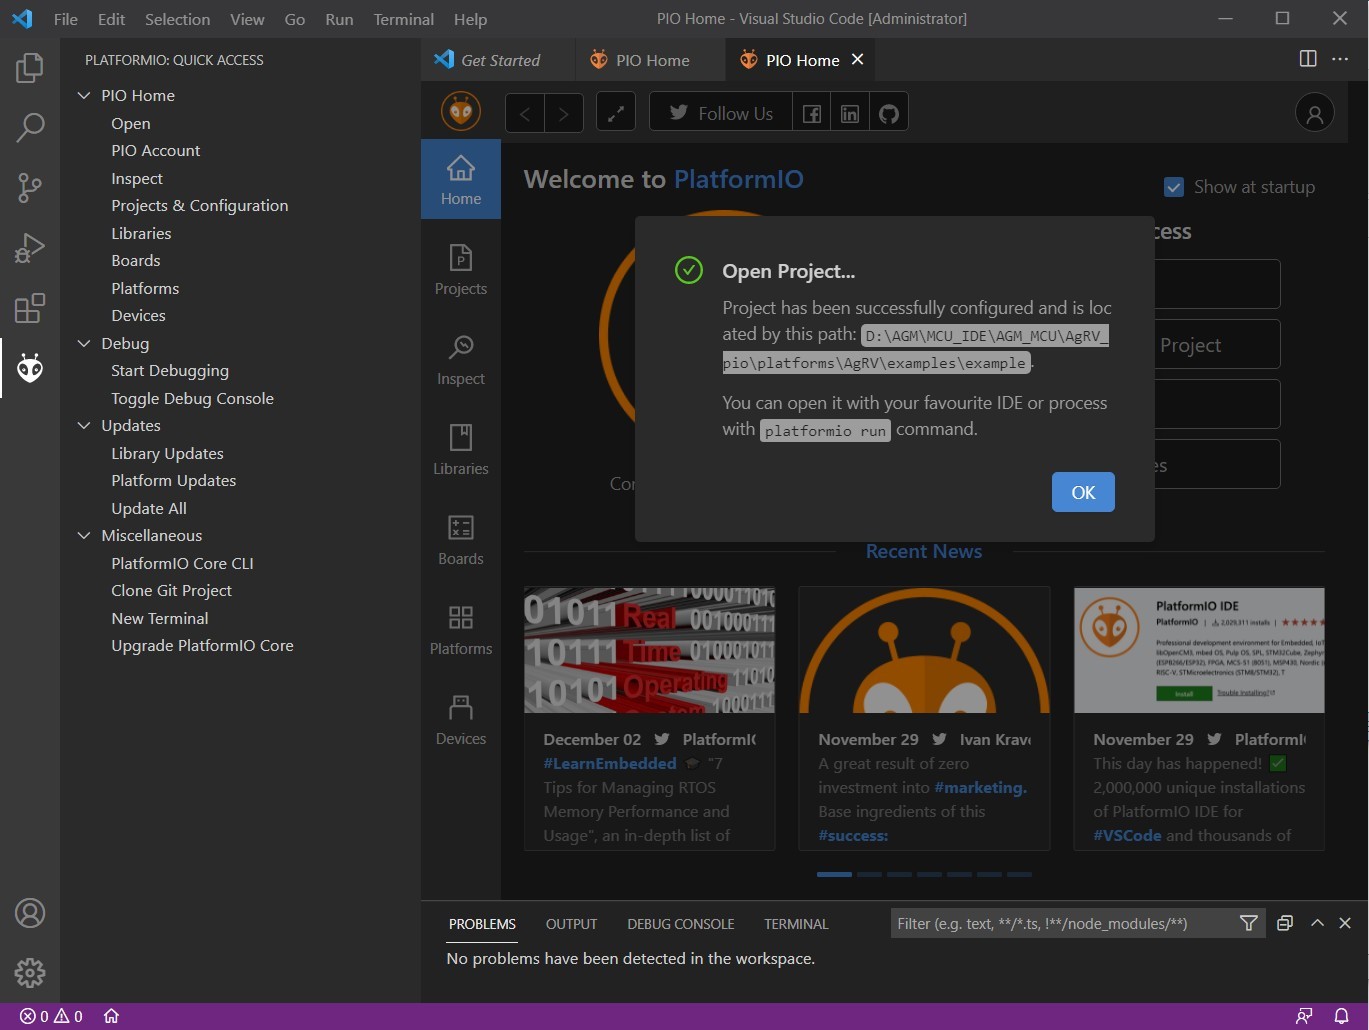Open the File menu
The height and width of the screenshot is (1030, 1369).
point(66,19)
